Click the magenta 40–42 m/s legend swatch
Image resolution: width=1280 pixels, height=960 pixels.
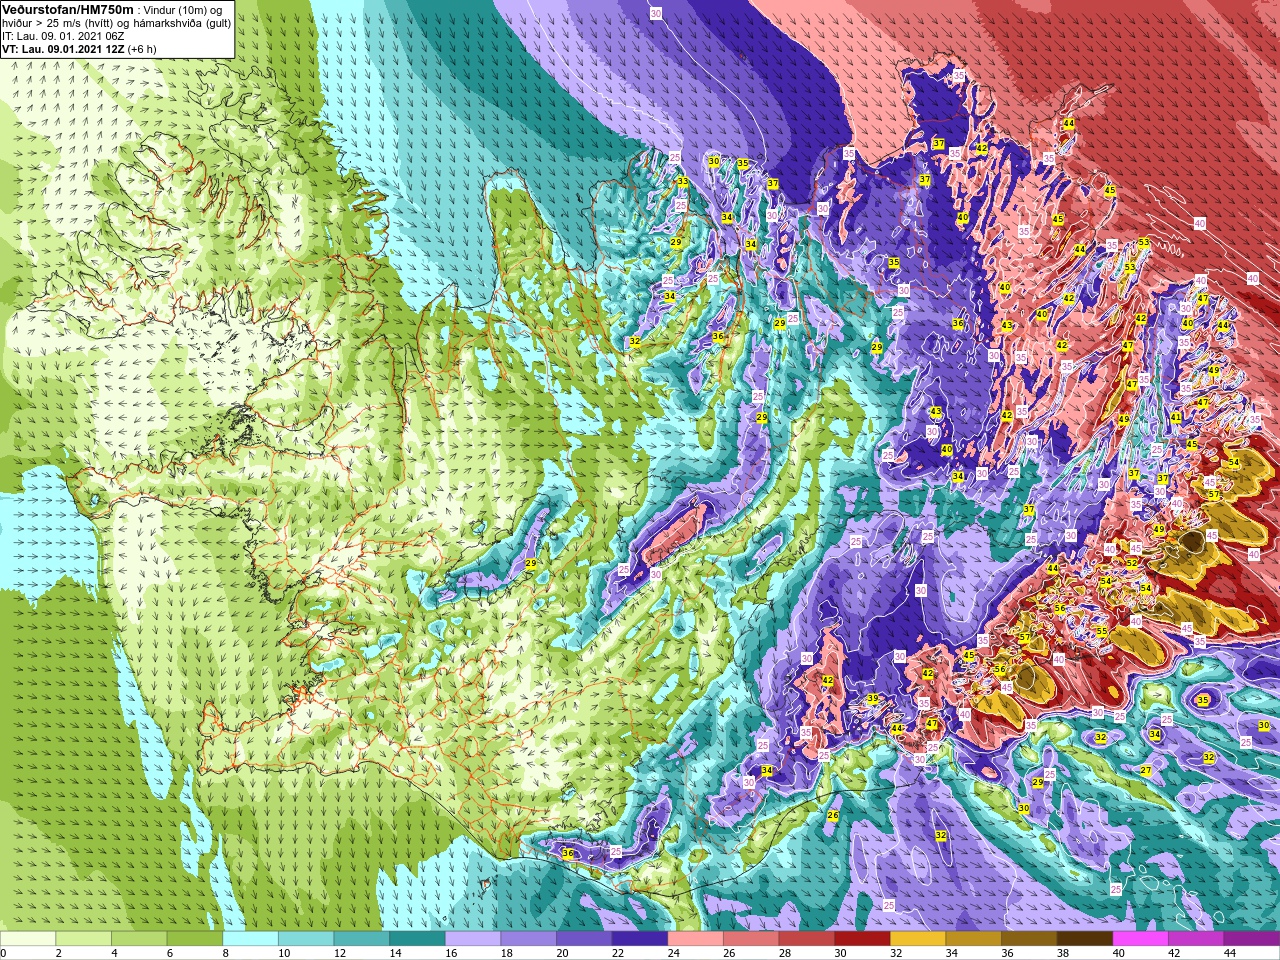1141,939
